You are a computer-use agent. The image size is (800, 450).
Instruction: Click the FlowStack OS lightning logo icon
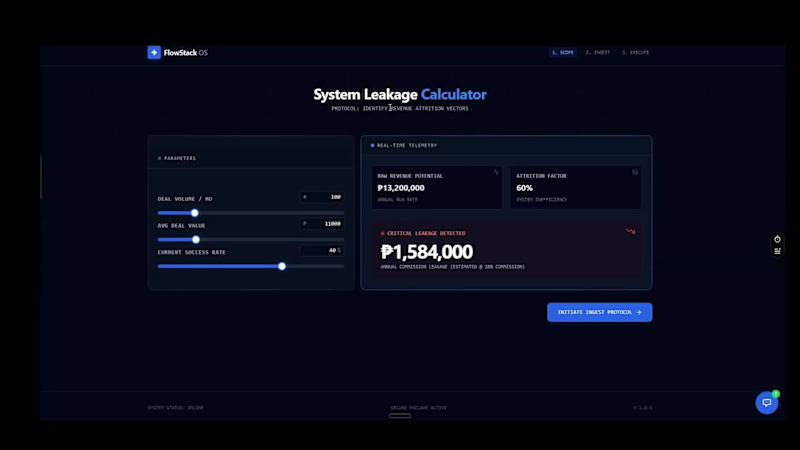click(x=154, y=53)
